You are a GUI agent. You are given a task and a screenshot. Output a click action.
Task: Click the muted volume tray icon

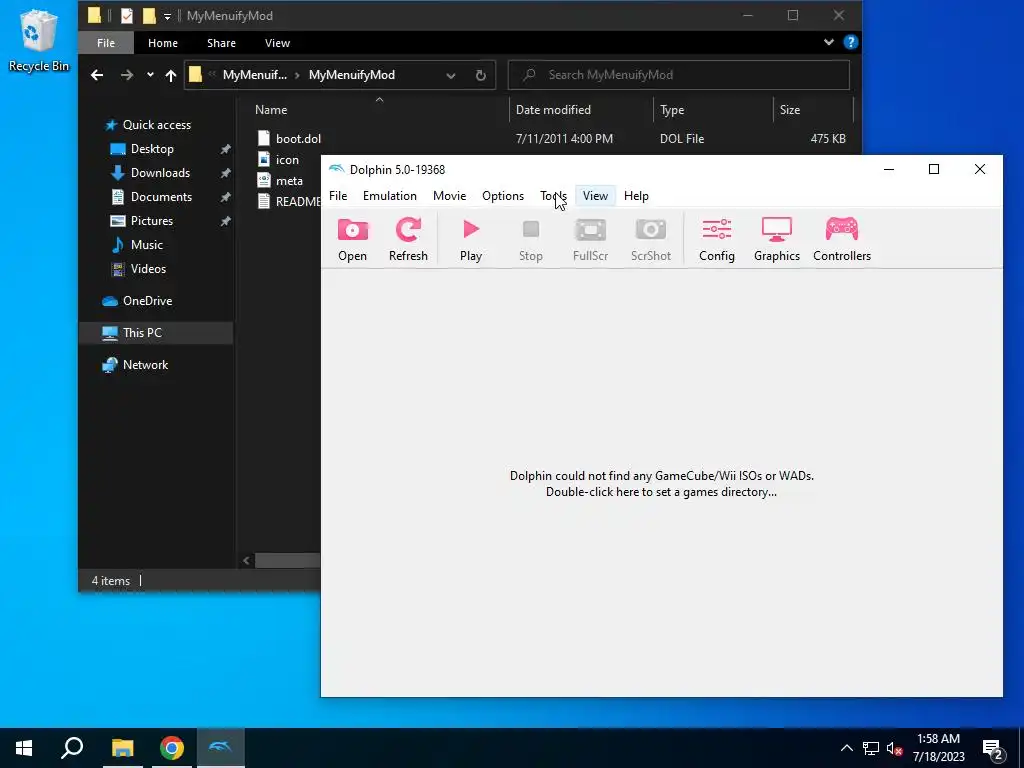click(x=894, y=748)
